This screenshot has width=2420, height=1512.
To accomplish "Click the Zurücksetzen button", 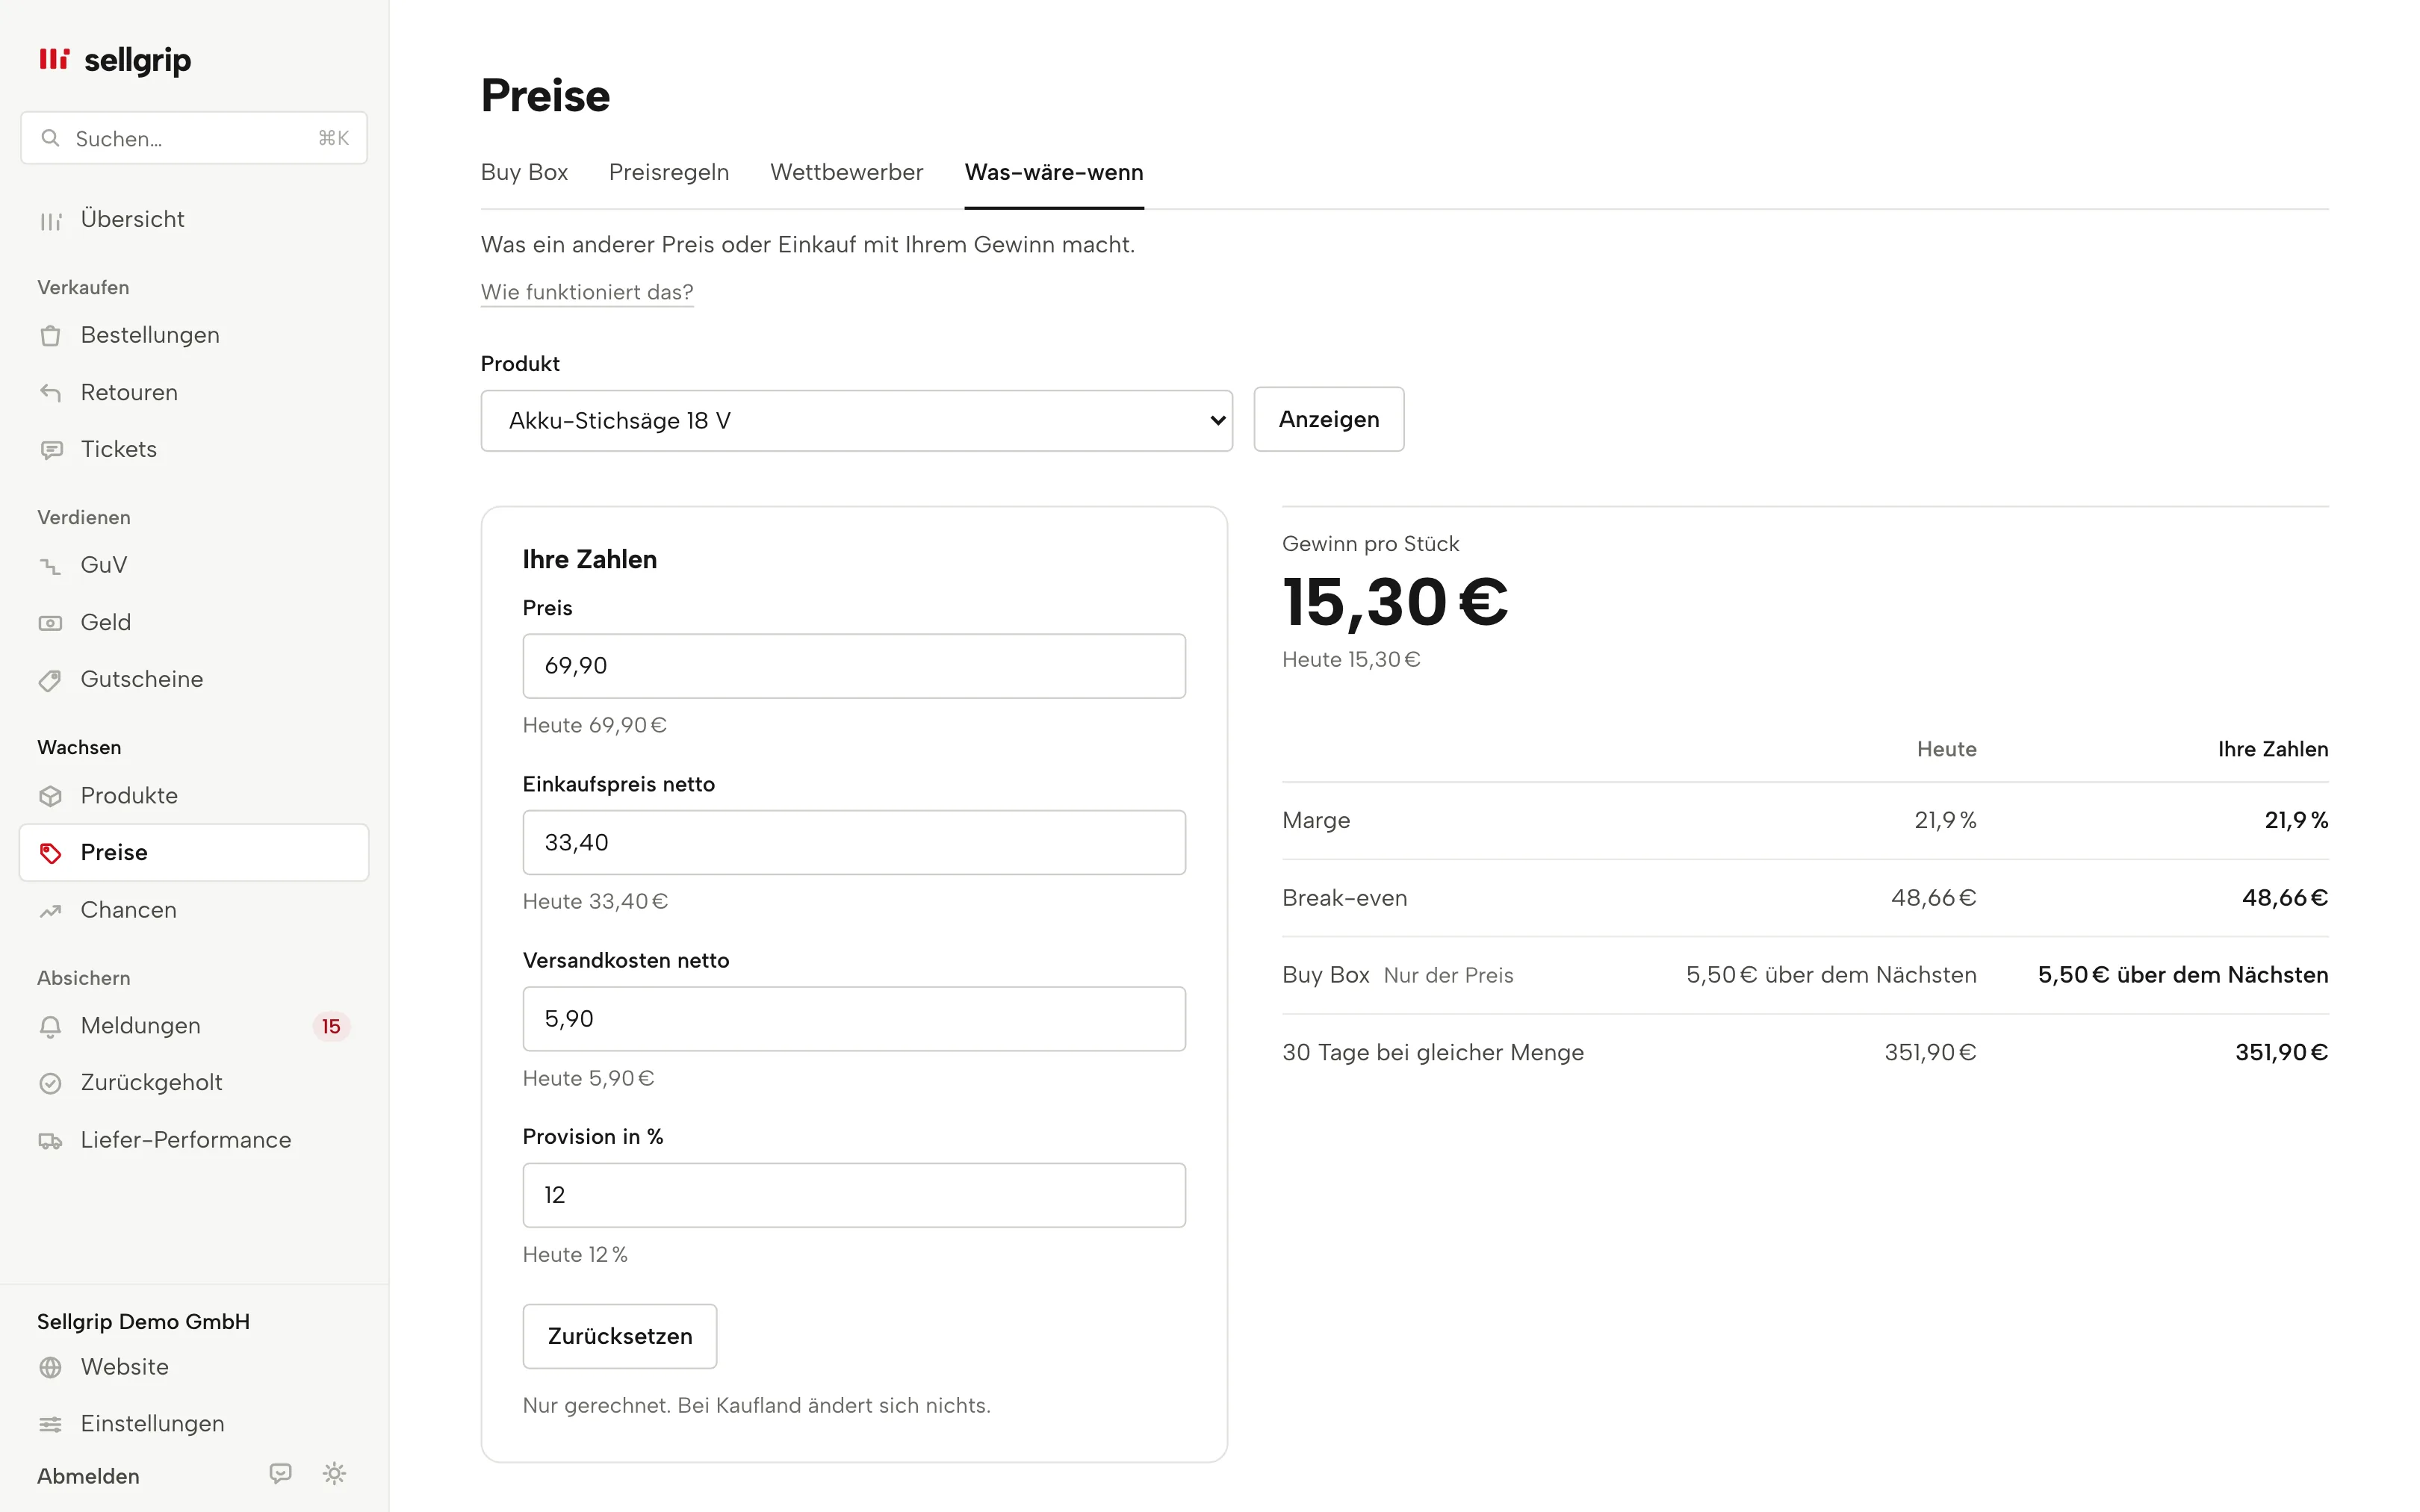I will click(x=619, y=1336).
